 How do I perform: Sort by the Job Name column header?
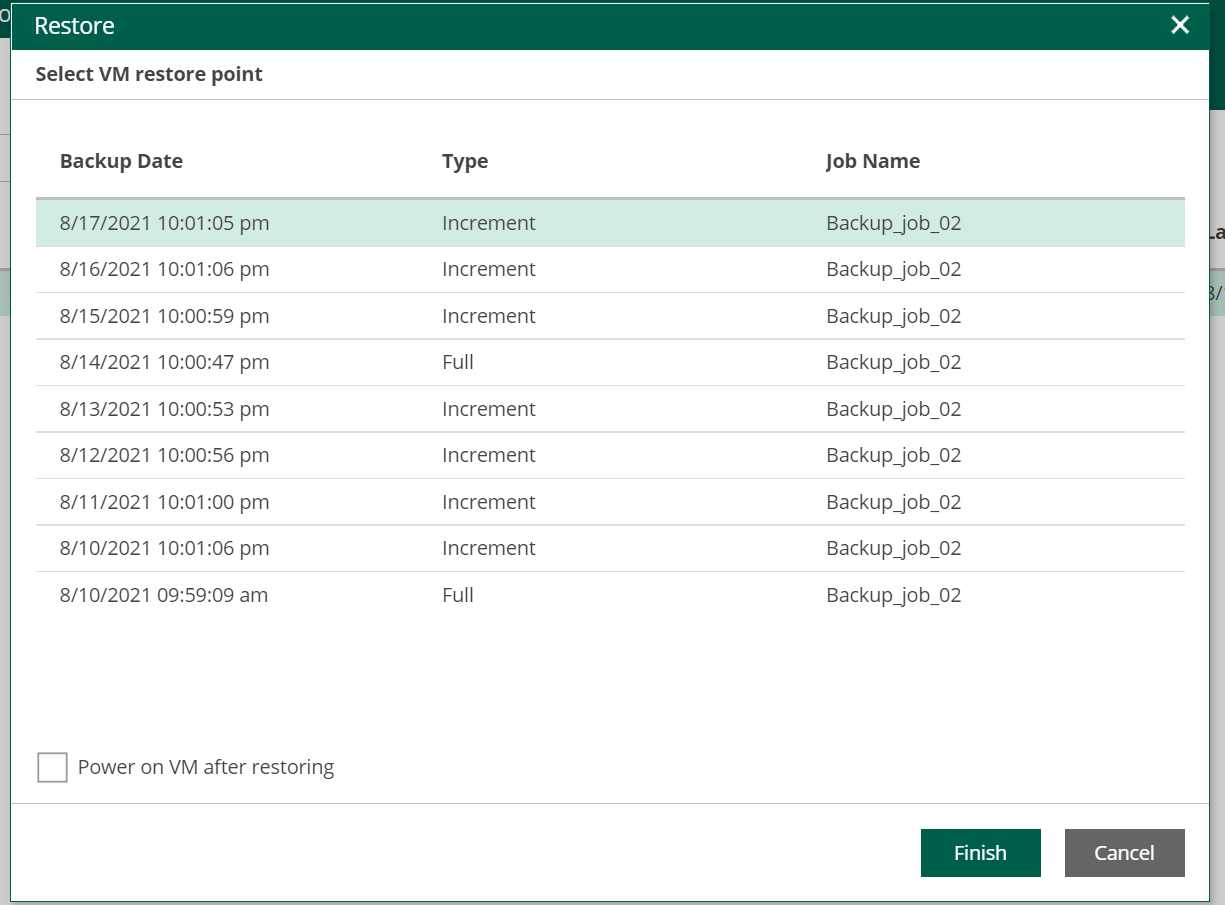[x=872, y=161]
